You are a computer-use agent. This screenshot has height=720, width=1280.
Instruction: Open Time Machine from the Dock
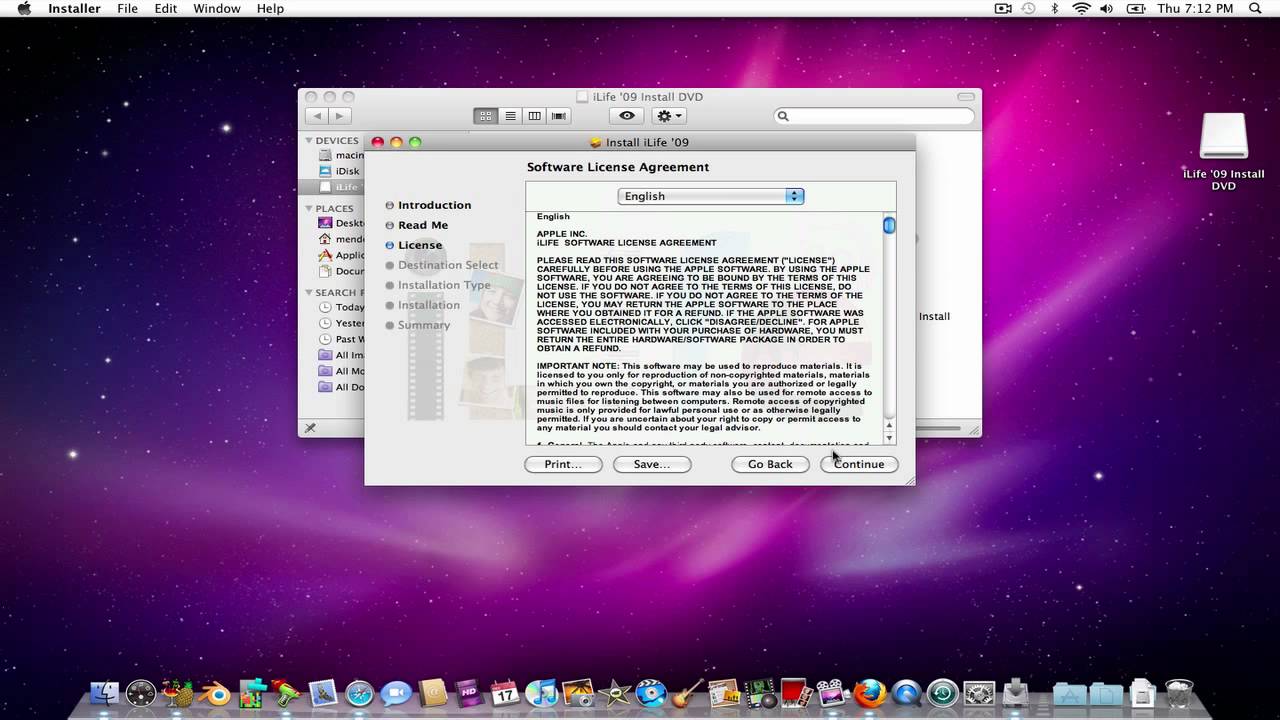pyautogui.click(x=942, y=693)
